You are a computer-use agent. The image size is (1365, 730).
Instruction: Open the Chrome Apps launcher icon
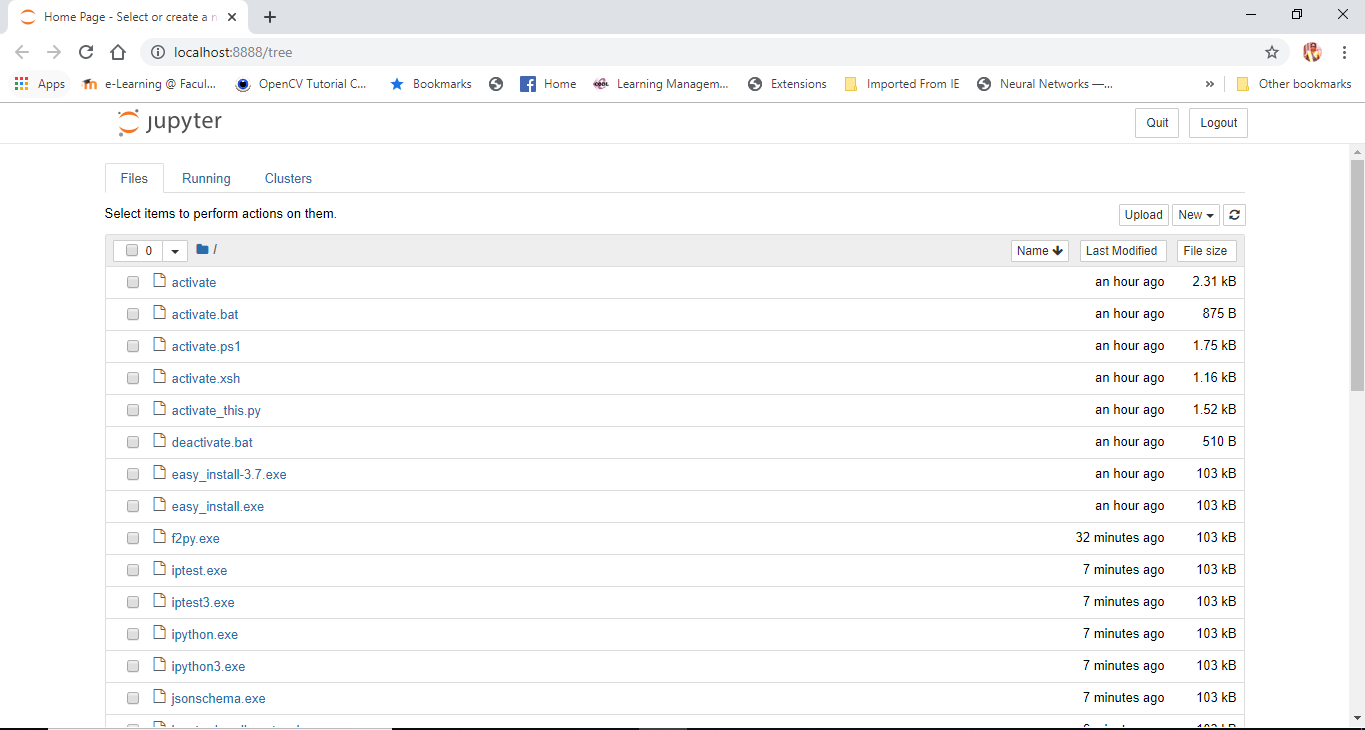click(x=21, y=83)
